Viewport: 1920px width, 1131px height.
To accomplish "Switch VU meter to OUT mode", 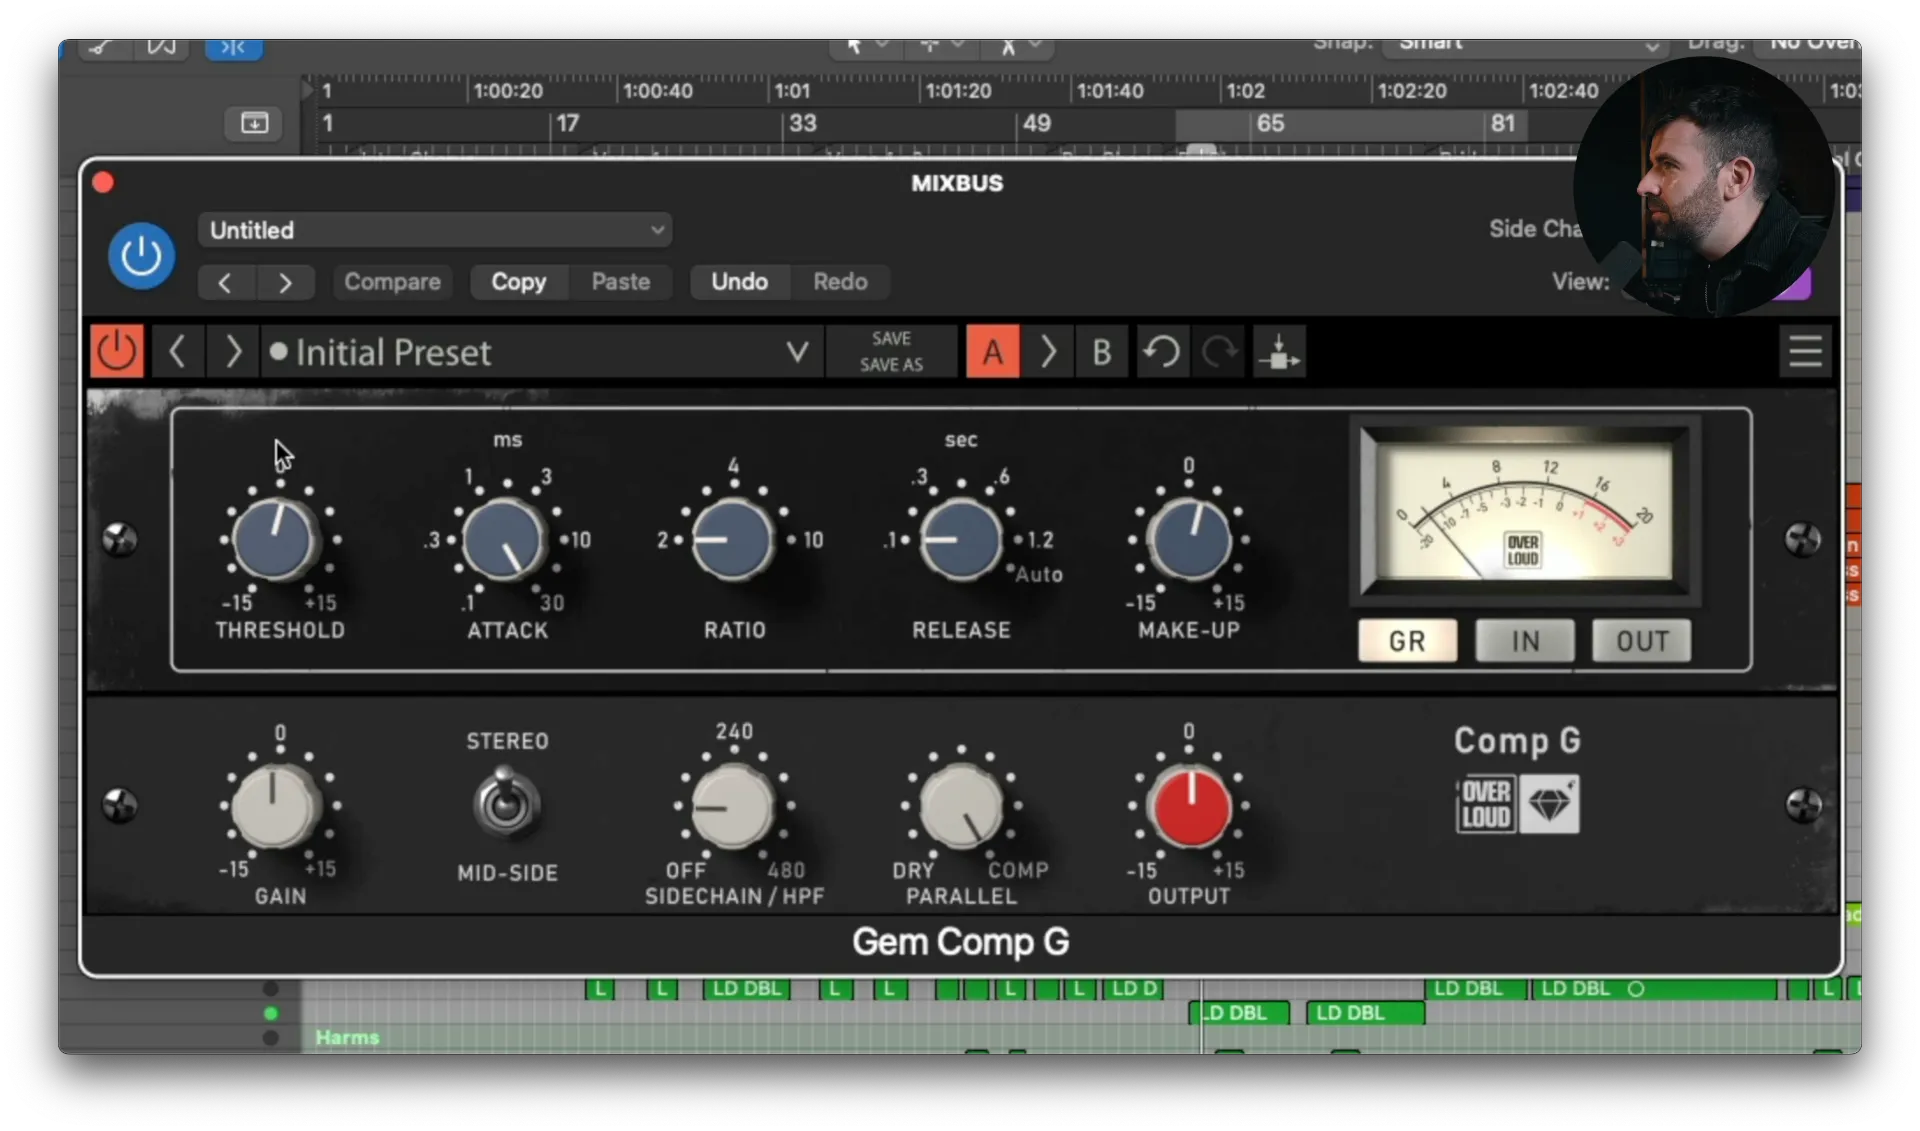I will click(x=1642, y=641).
